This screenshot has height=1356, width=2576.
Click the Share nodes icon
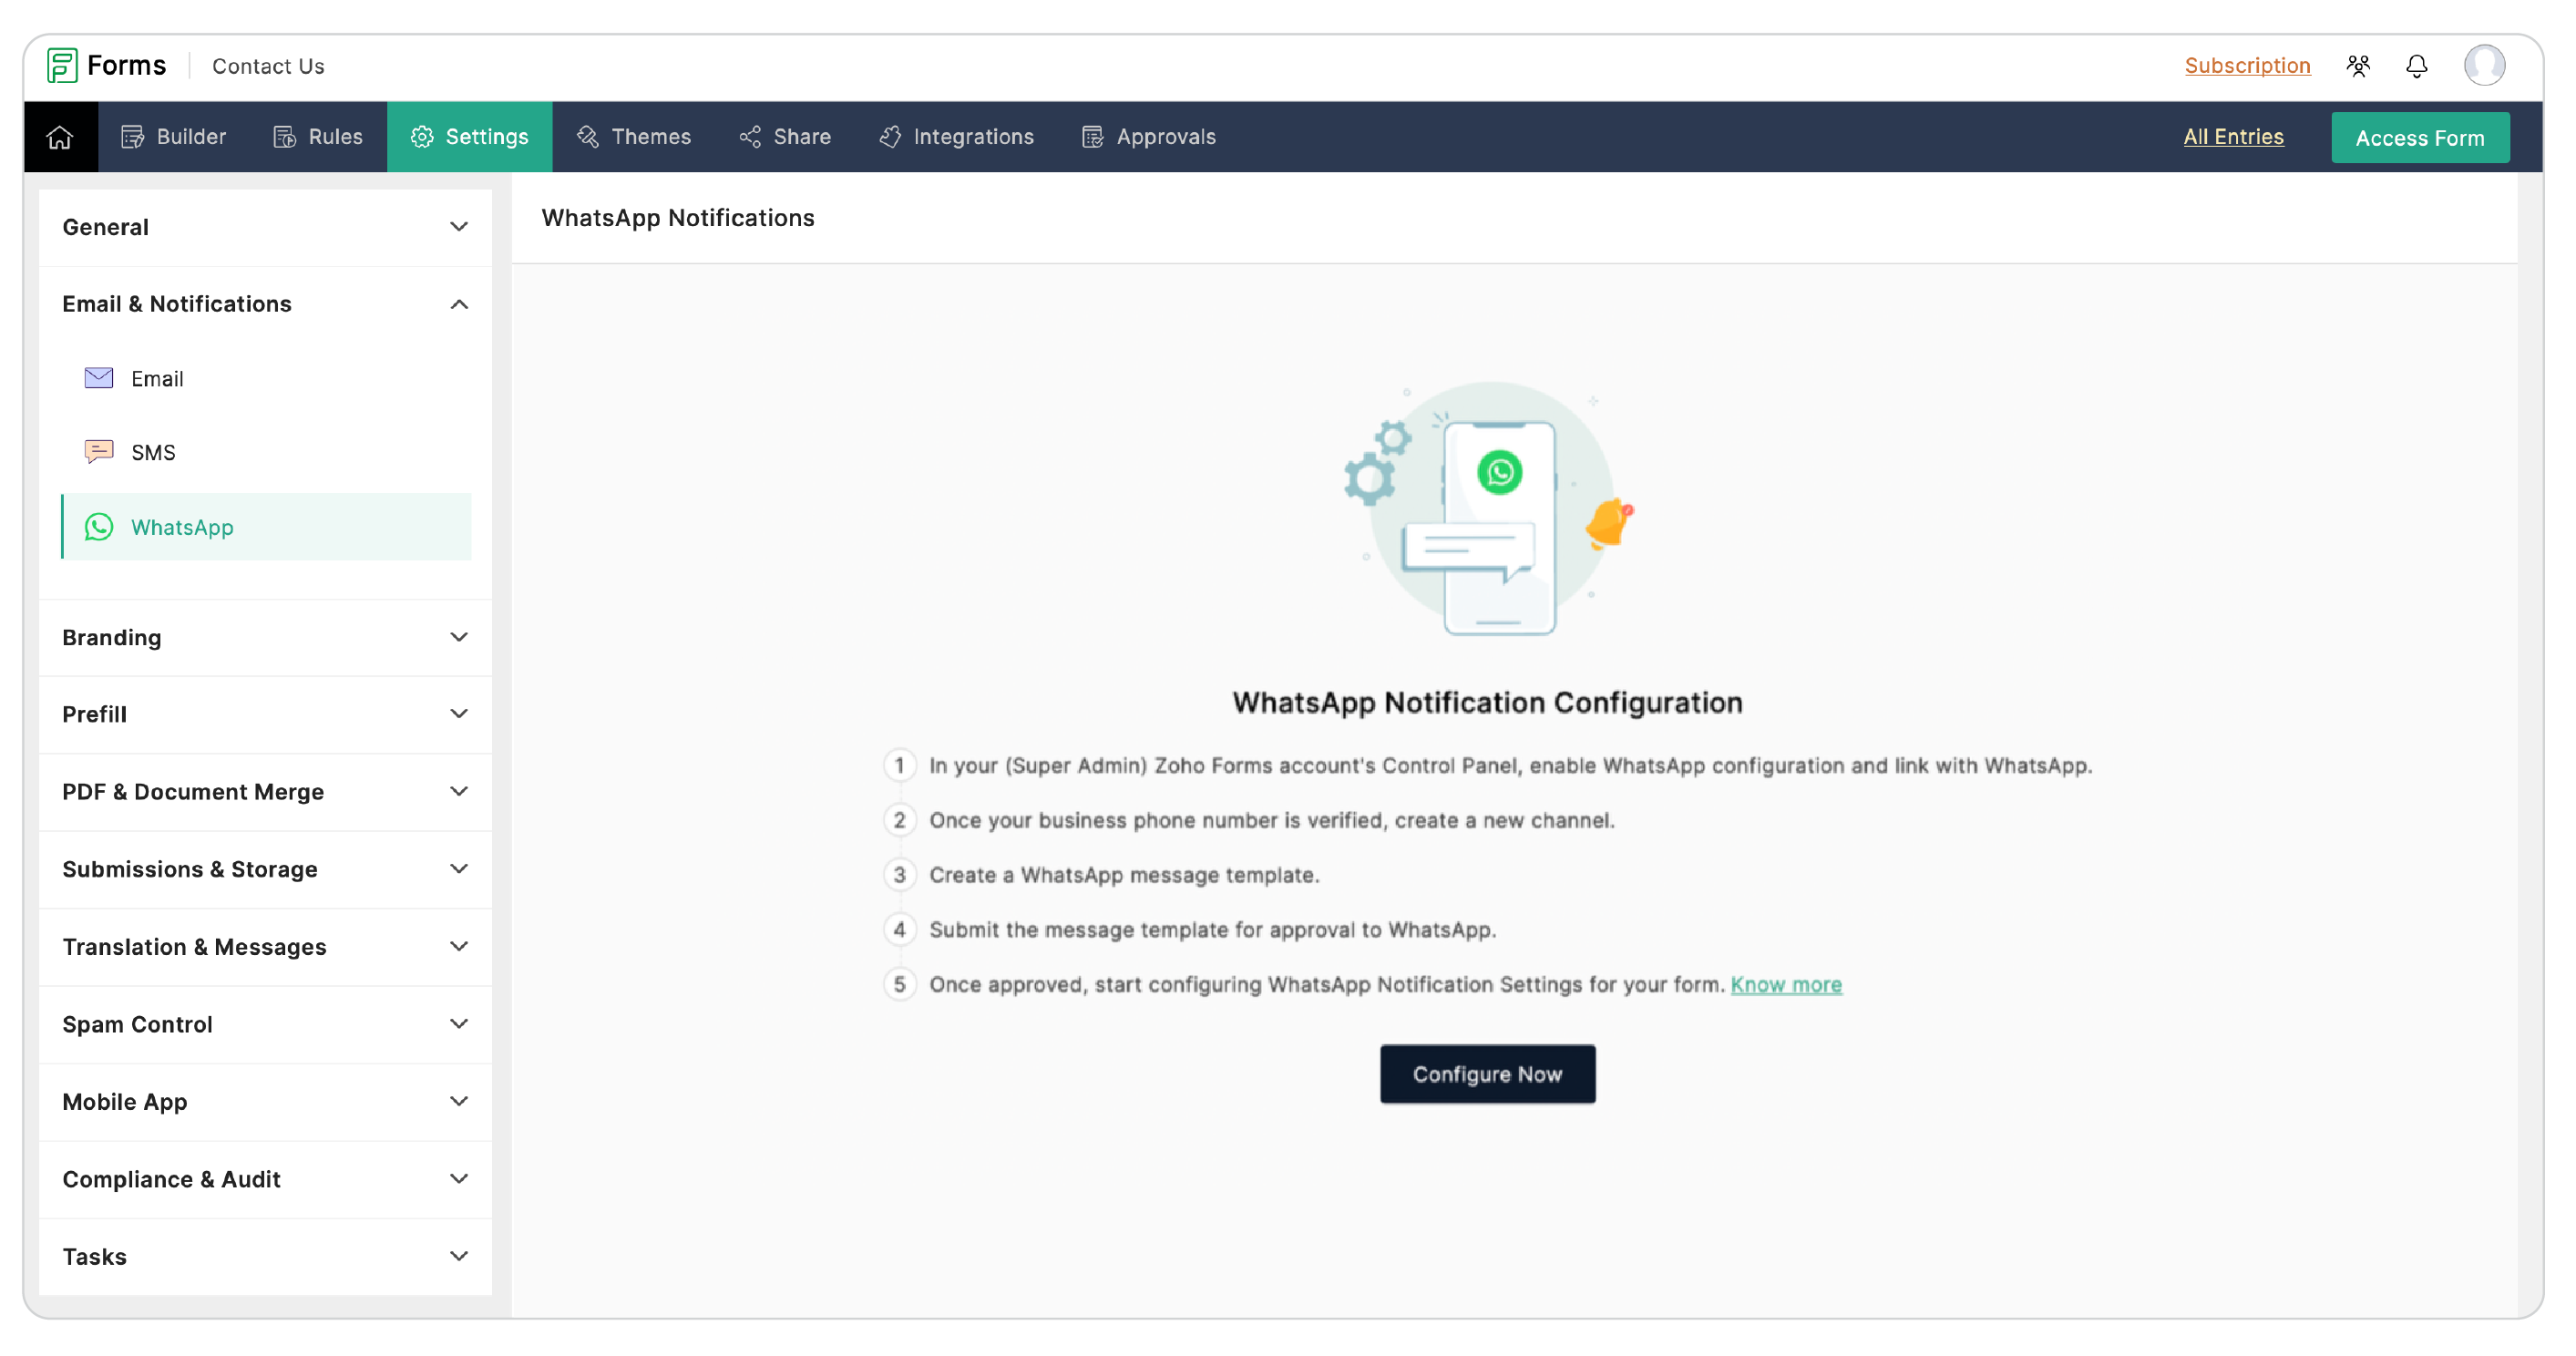point(750,137)
